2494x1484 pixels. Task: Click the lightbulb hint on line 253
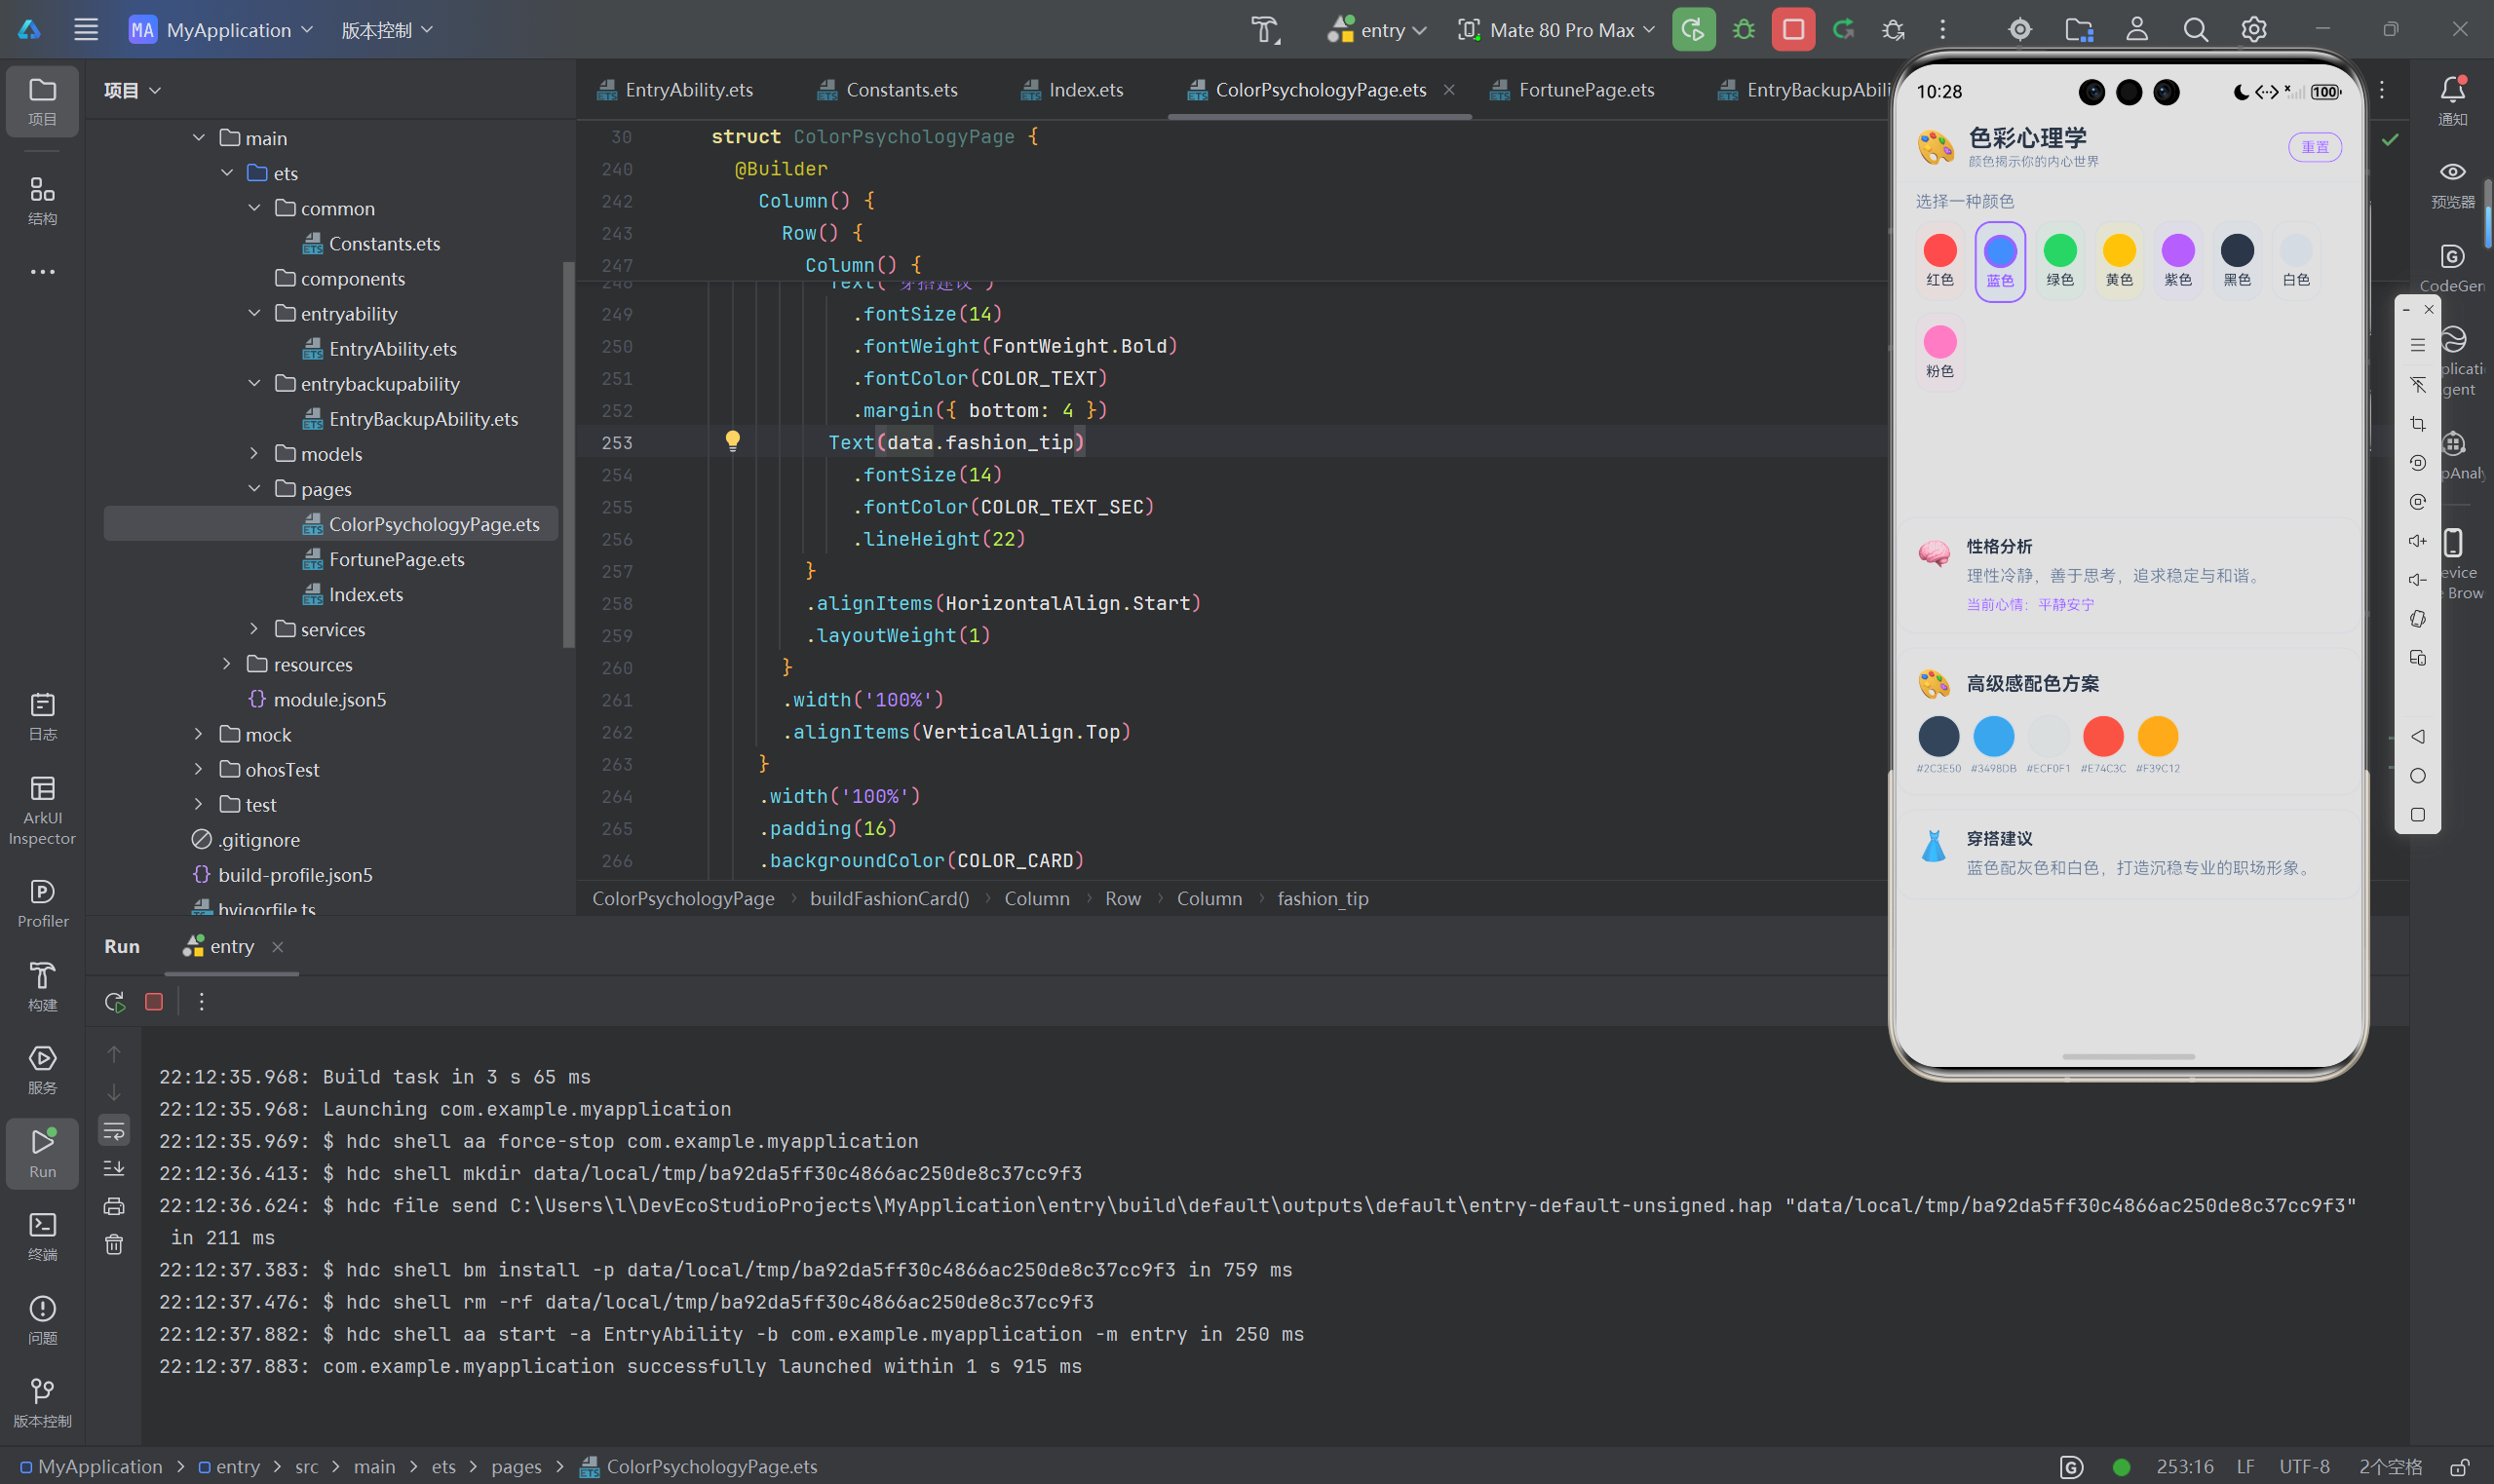point(733,441)
